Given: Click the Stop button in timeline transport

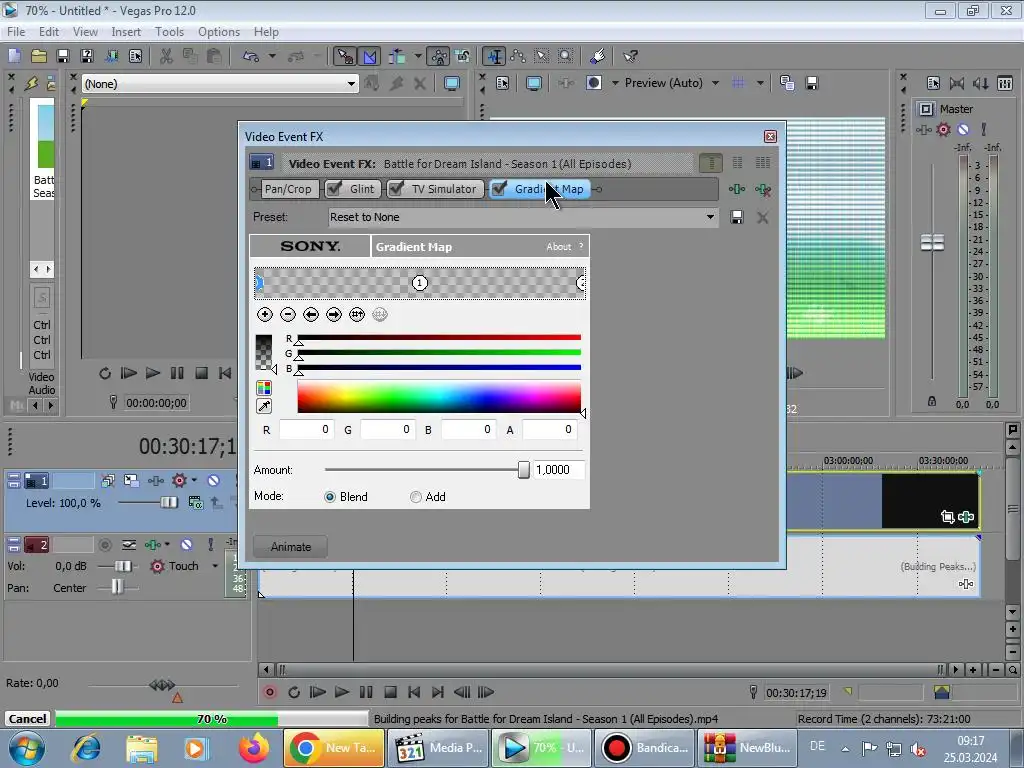Looking at the screenshot, I should point(391,692).
